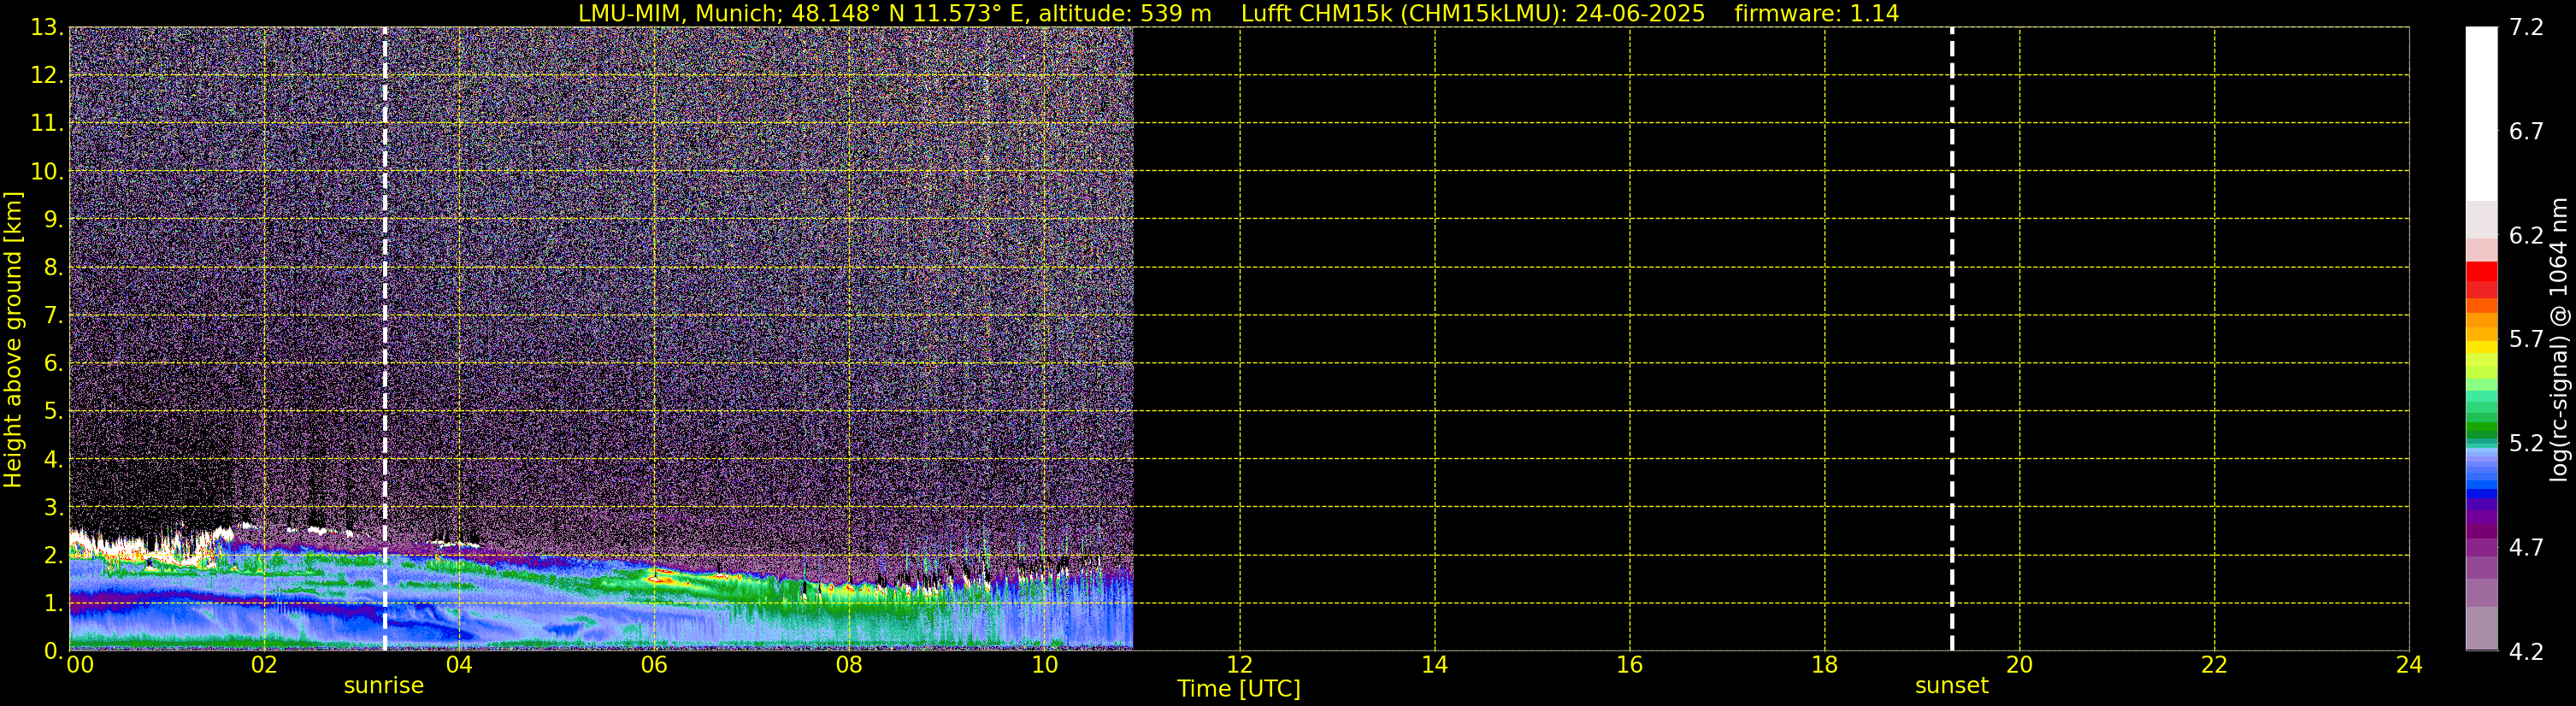The image size is (2576, 706).
Task: Click the 4 km height tick label
Action: click(x=53, y=459)
